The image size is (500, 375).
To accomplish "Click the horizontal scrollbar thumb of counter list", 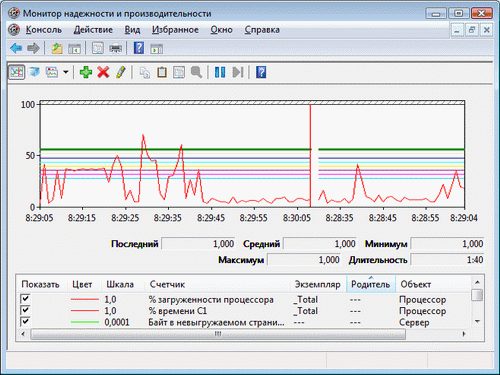I will 218,334.
